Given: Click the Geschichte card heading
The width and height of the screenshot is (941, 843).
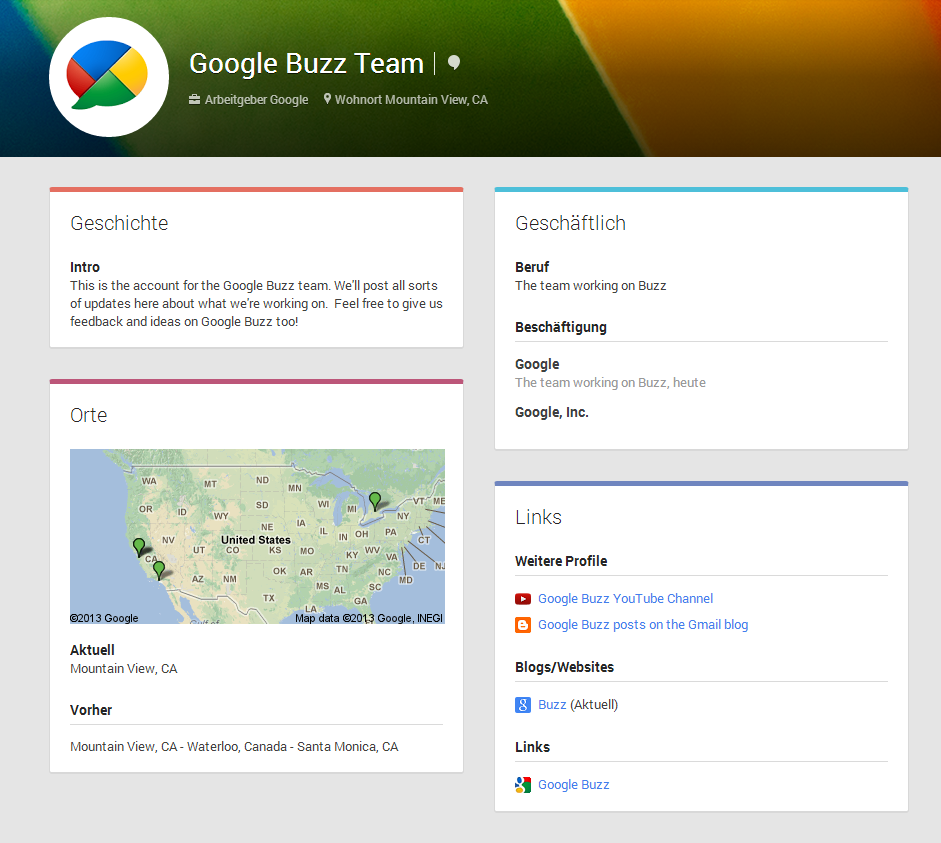Looking at the screenshot, I should pos(119,223).
